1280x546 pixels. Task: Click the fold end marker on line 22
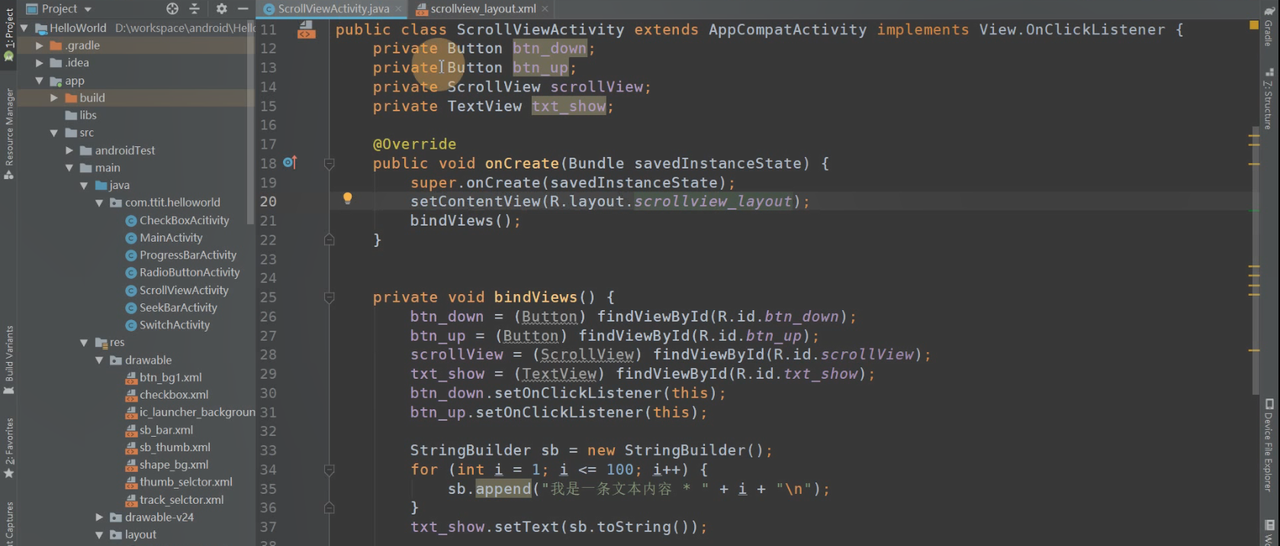[x=329, y=239]
